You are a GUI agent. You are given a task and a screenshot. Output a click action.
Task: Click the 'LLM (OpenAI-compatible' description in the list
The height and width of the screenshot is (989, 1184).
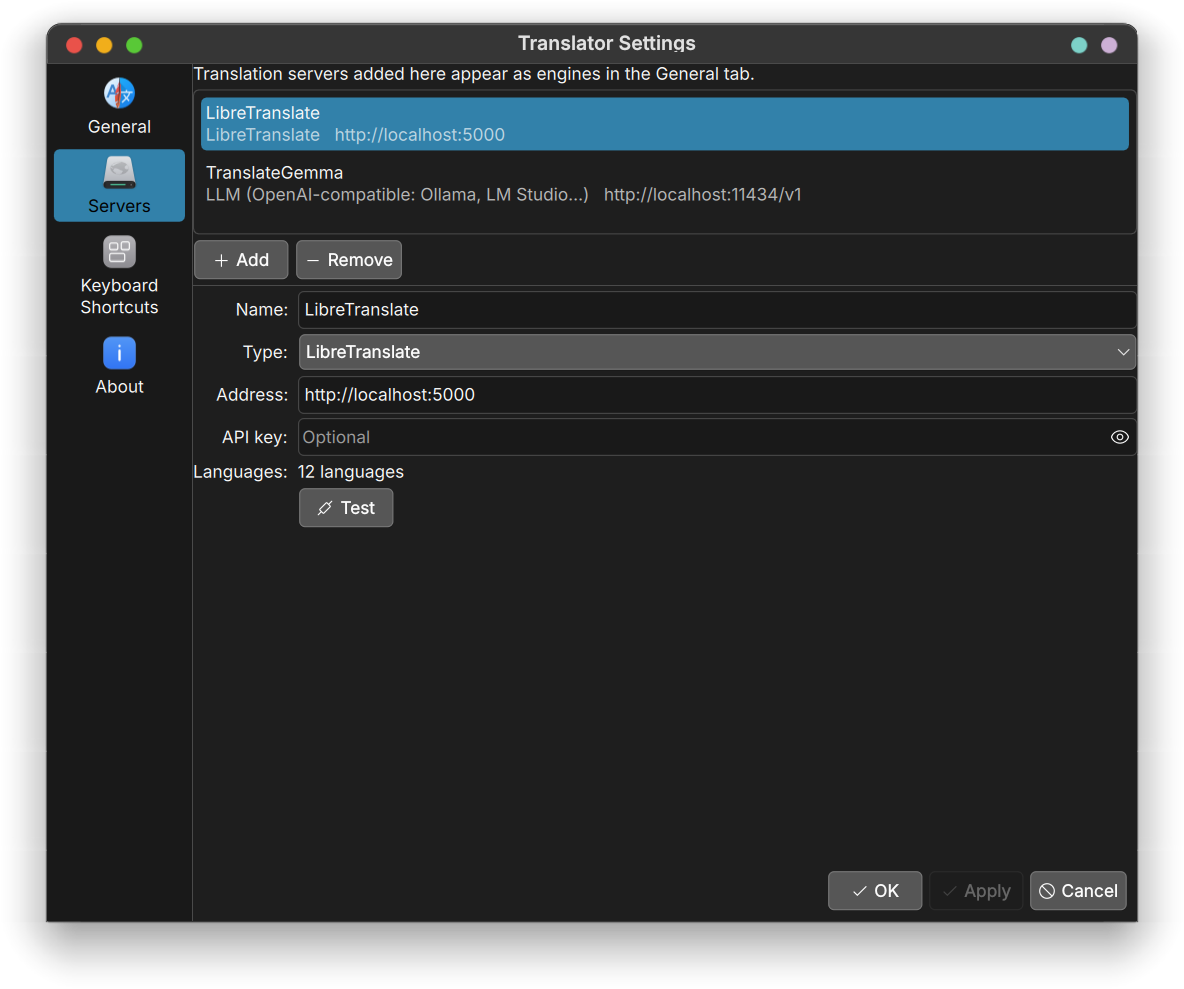tap(397, 195)
